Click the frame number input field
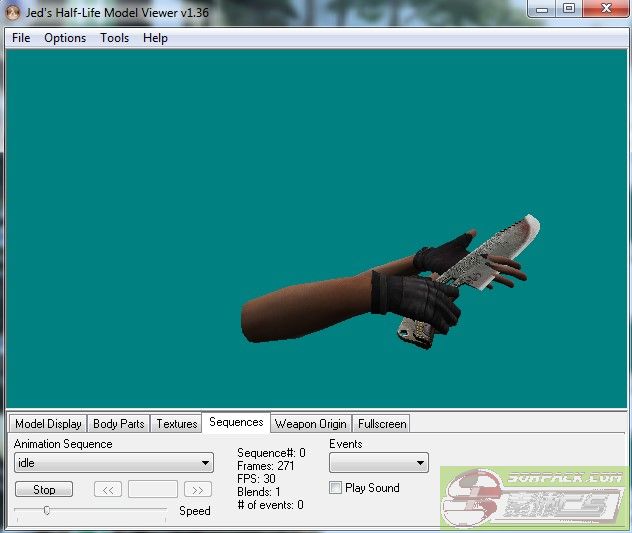The height and width of the screenshot is (533, 632). click(x=153, y=489)
